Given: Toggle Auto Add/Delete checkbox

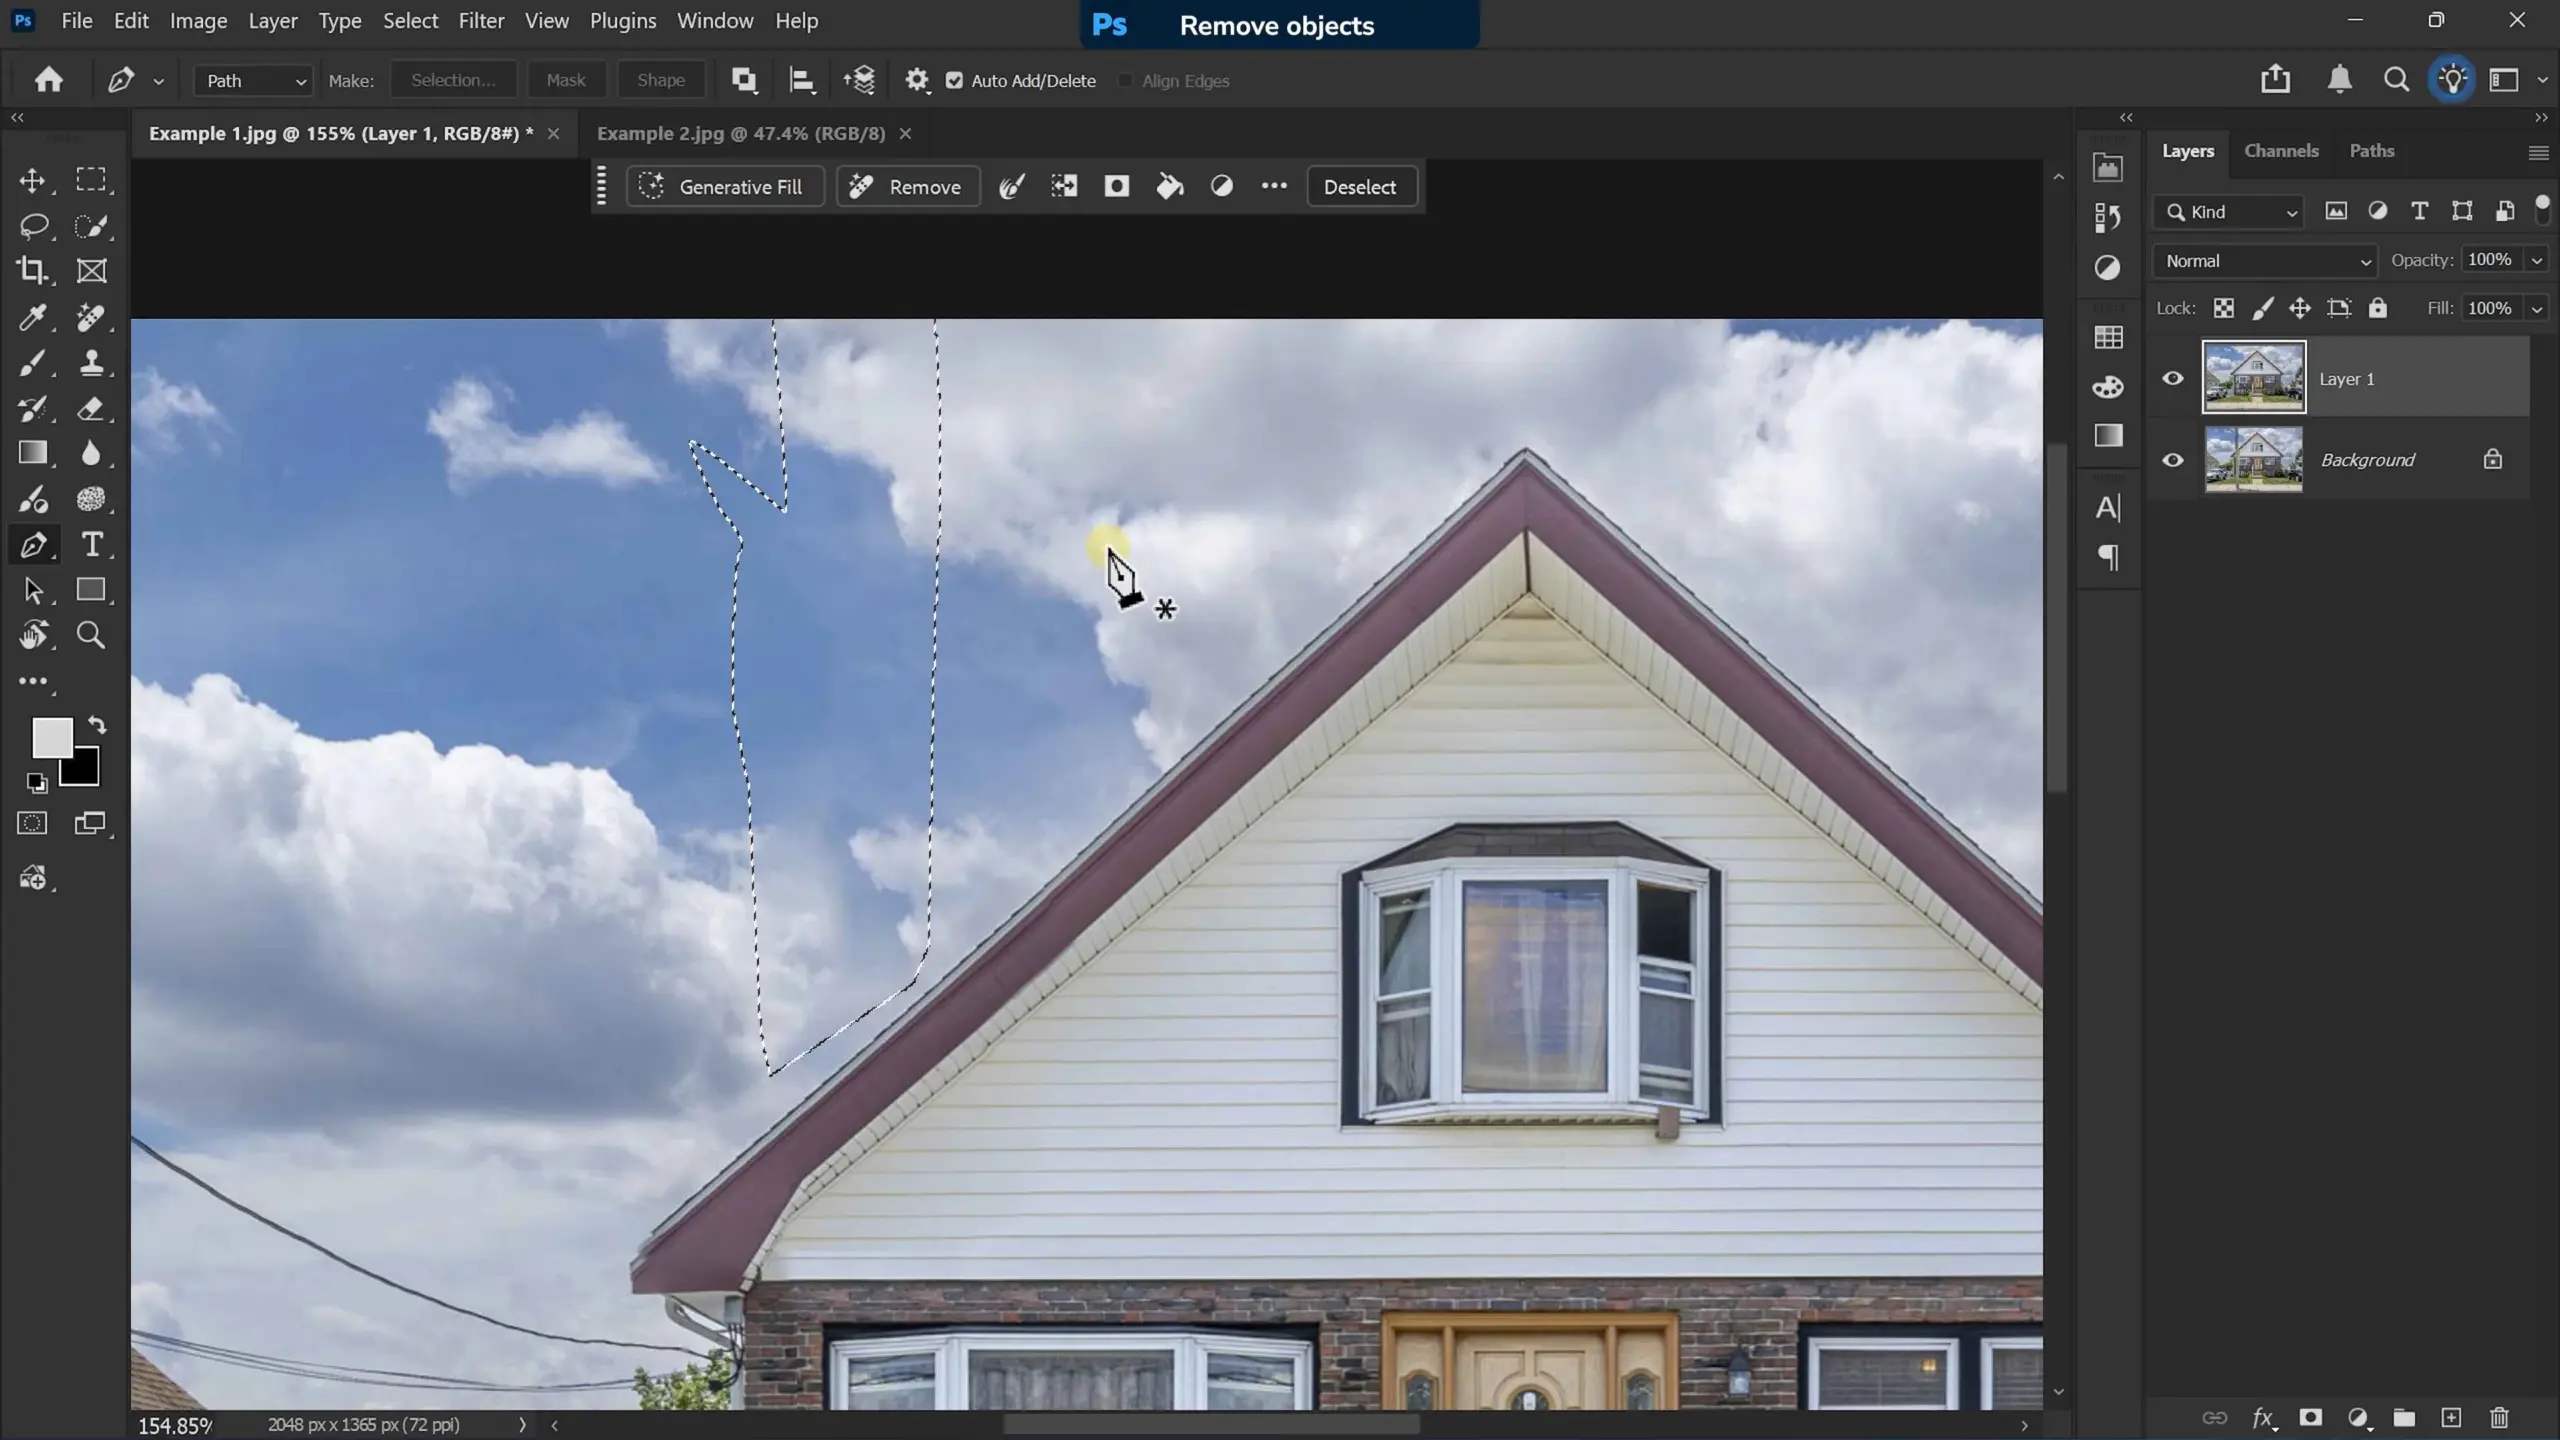Looking at the screenshot, I should pos(954,81).
